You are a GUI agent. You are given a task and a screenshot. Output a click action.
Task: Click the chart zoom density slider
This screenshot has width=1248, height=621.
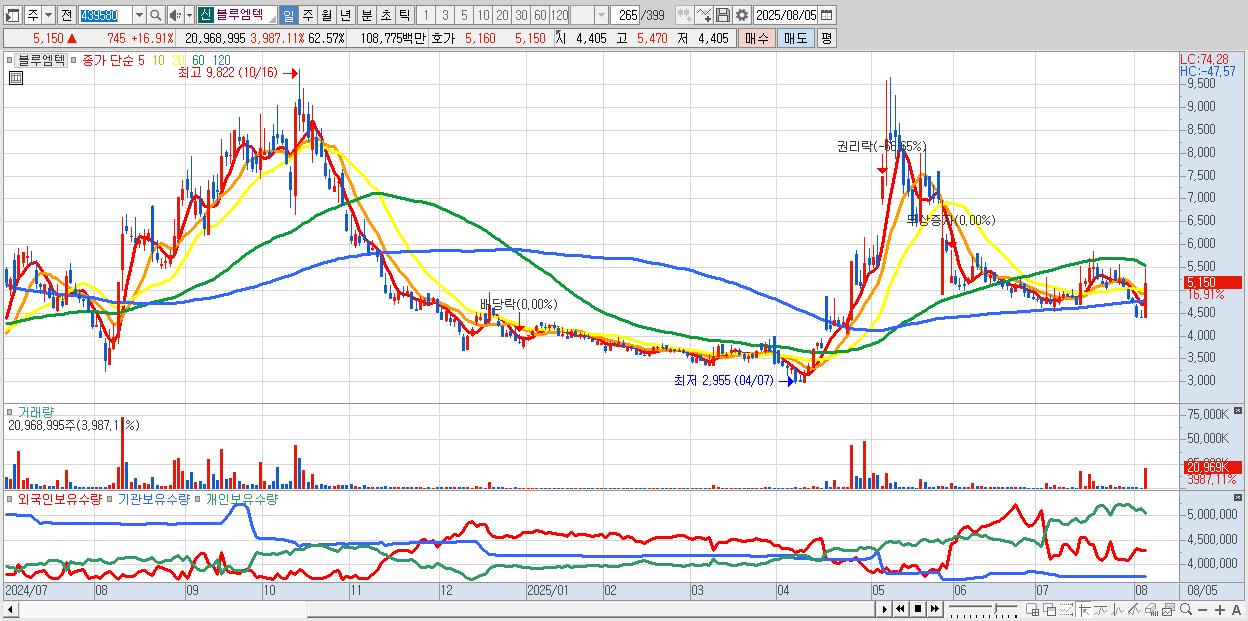983,609
